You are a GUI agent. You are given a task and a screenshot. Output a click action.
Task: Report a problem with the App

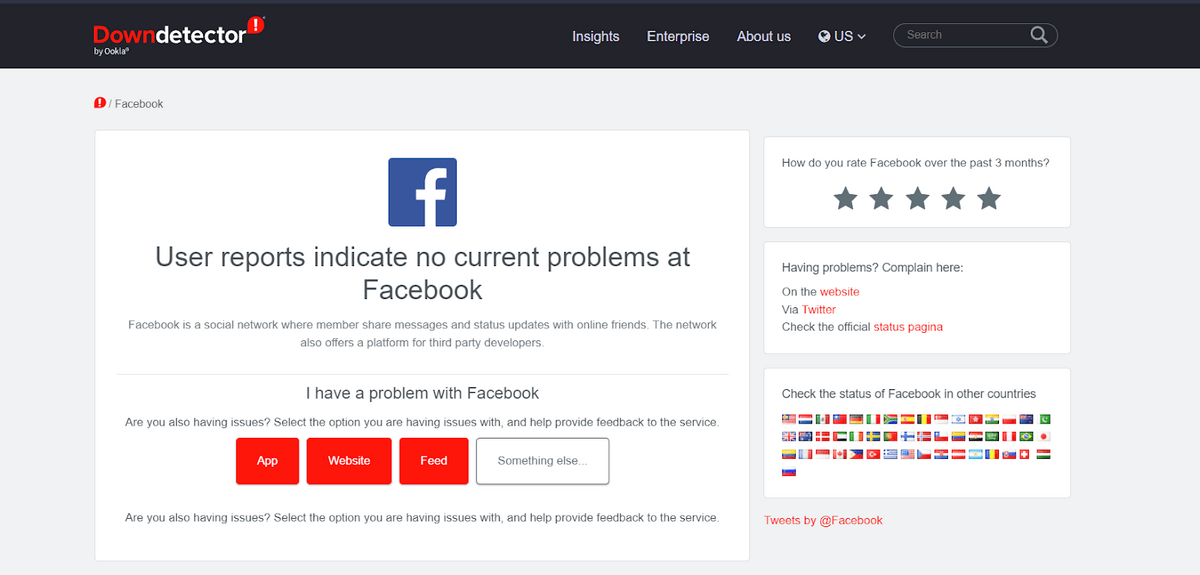pos(267,461)
